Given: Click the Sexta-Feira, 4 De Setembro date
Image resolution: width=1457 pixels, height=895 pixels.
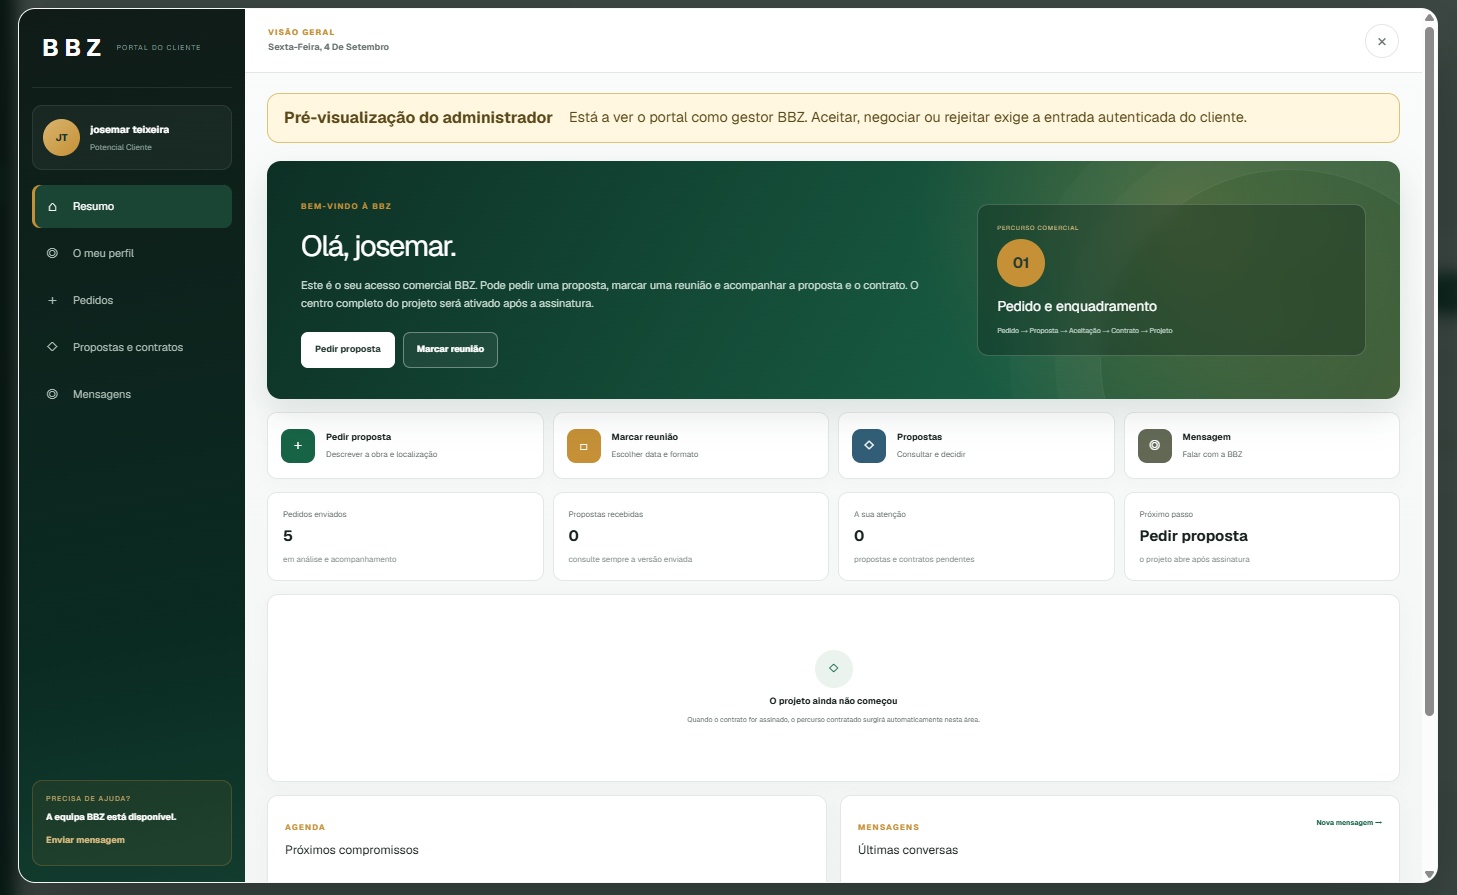Looking at the screenshot, I should point(328,47).
